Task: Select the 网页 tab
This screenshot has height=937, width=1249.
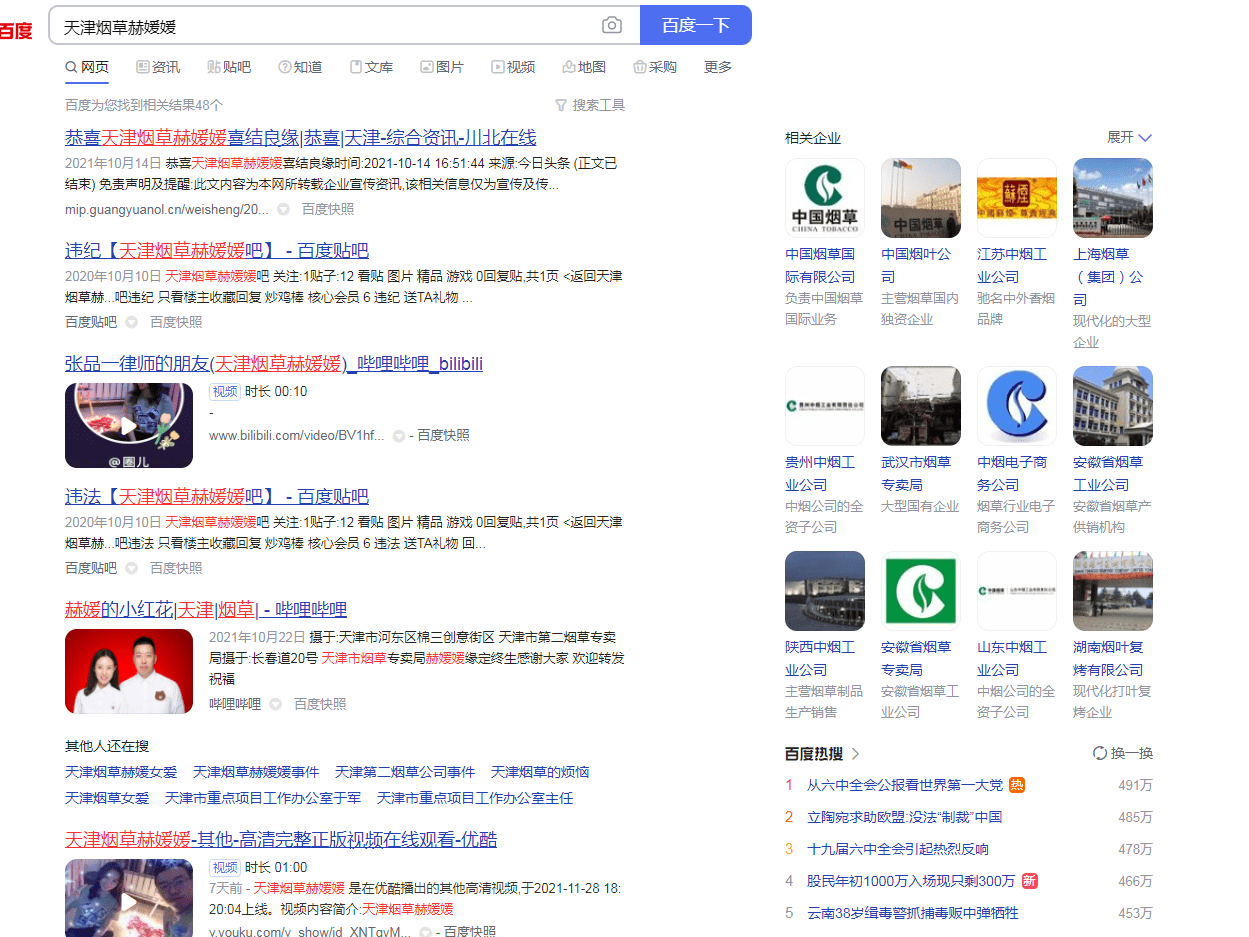Action: pos(87,67)
